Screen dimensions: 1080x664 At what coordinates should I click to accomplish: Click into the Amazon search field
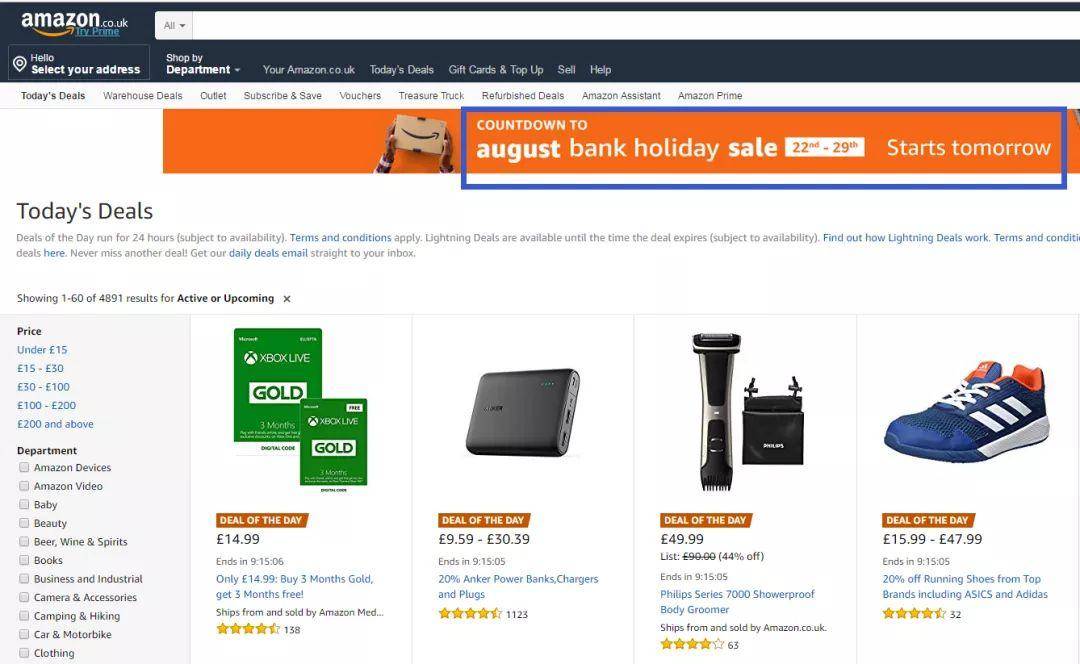[636, 25]
